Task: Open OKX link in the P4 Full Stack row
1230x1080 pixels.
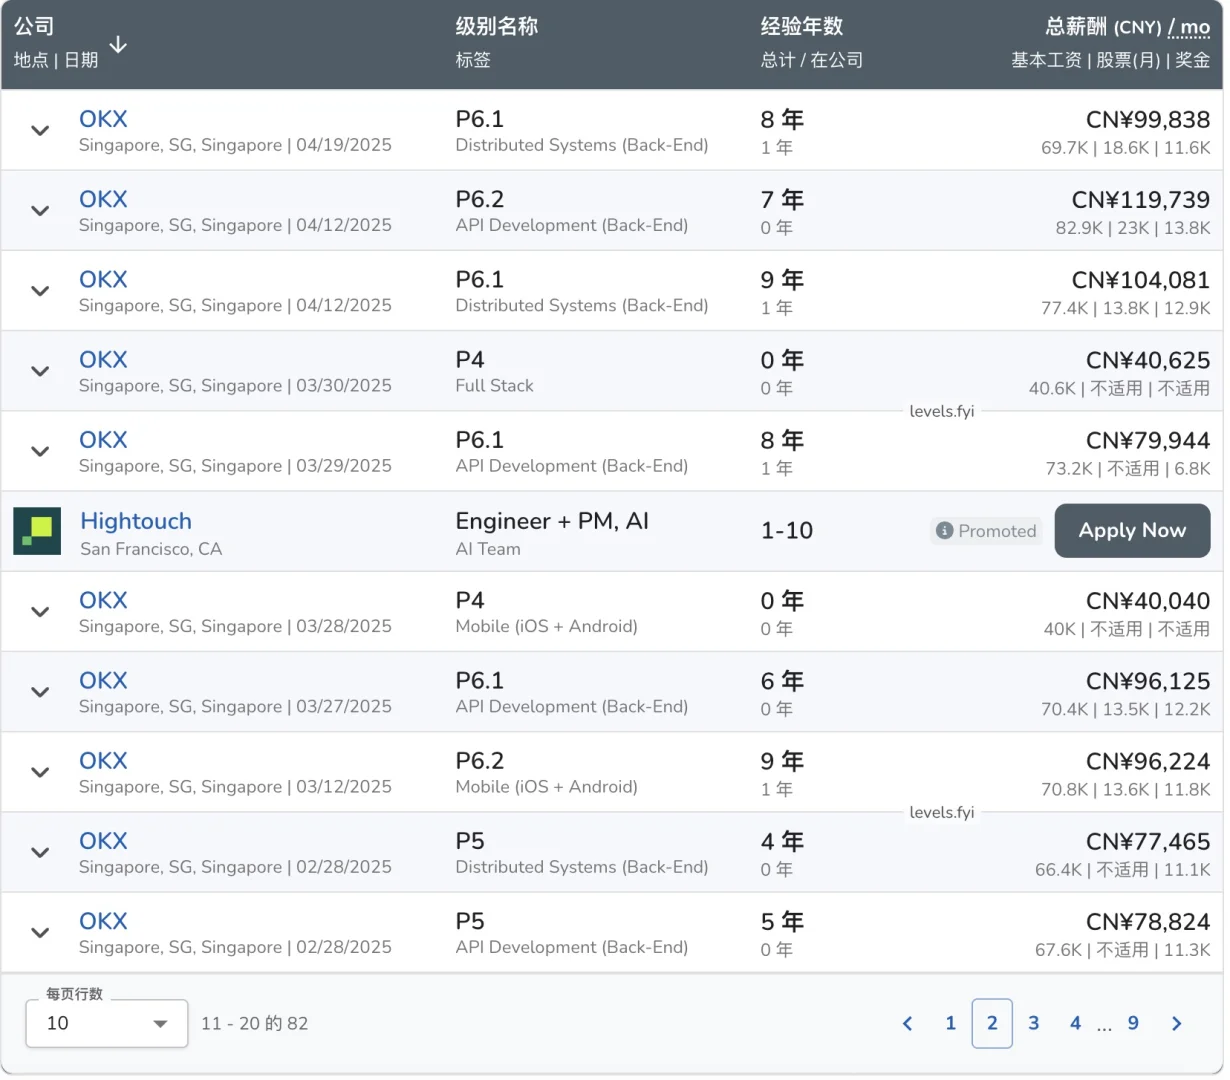Action: click(103, 359)
